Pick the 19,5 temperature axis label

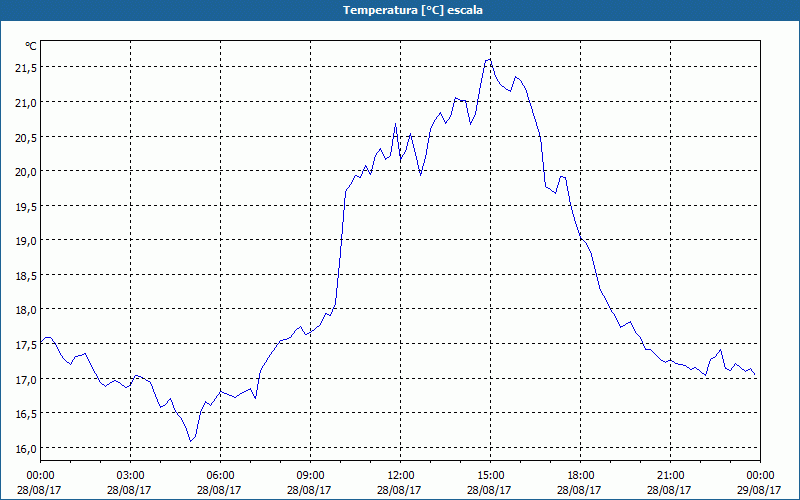point(26,206)
